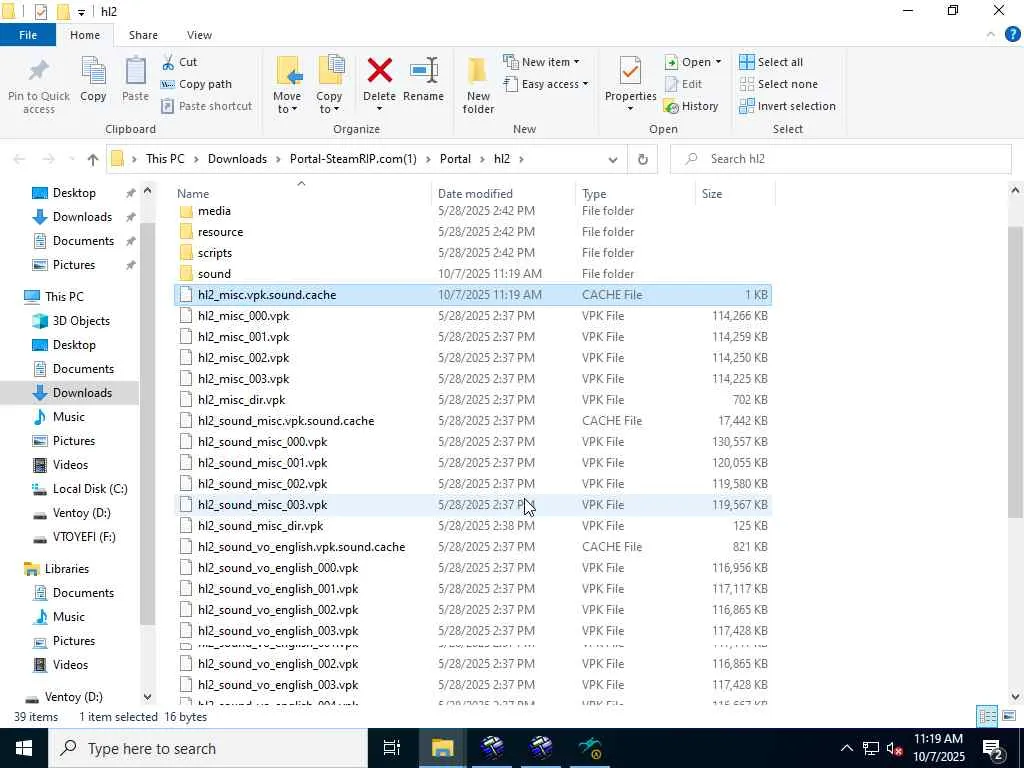Go up one folder level
The image size is (1024, 768).
tap(93, 159)
